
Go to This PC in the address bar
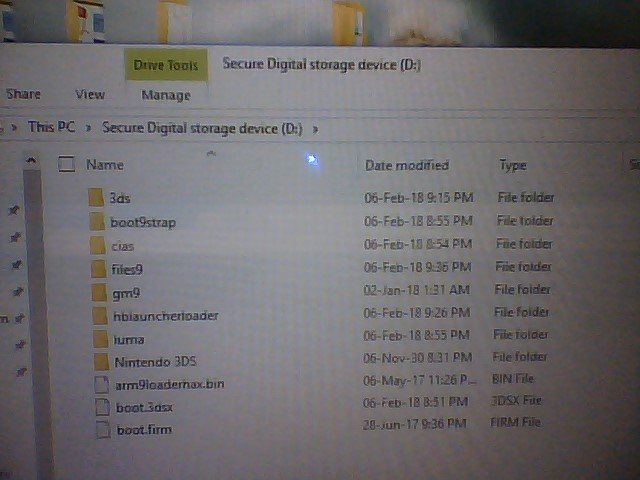[51, 127]
